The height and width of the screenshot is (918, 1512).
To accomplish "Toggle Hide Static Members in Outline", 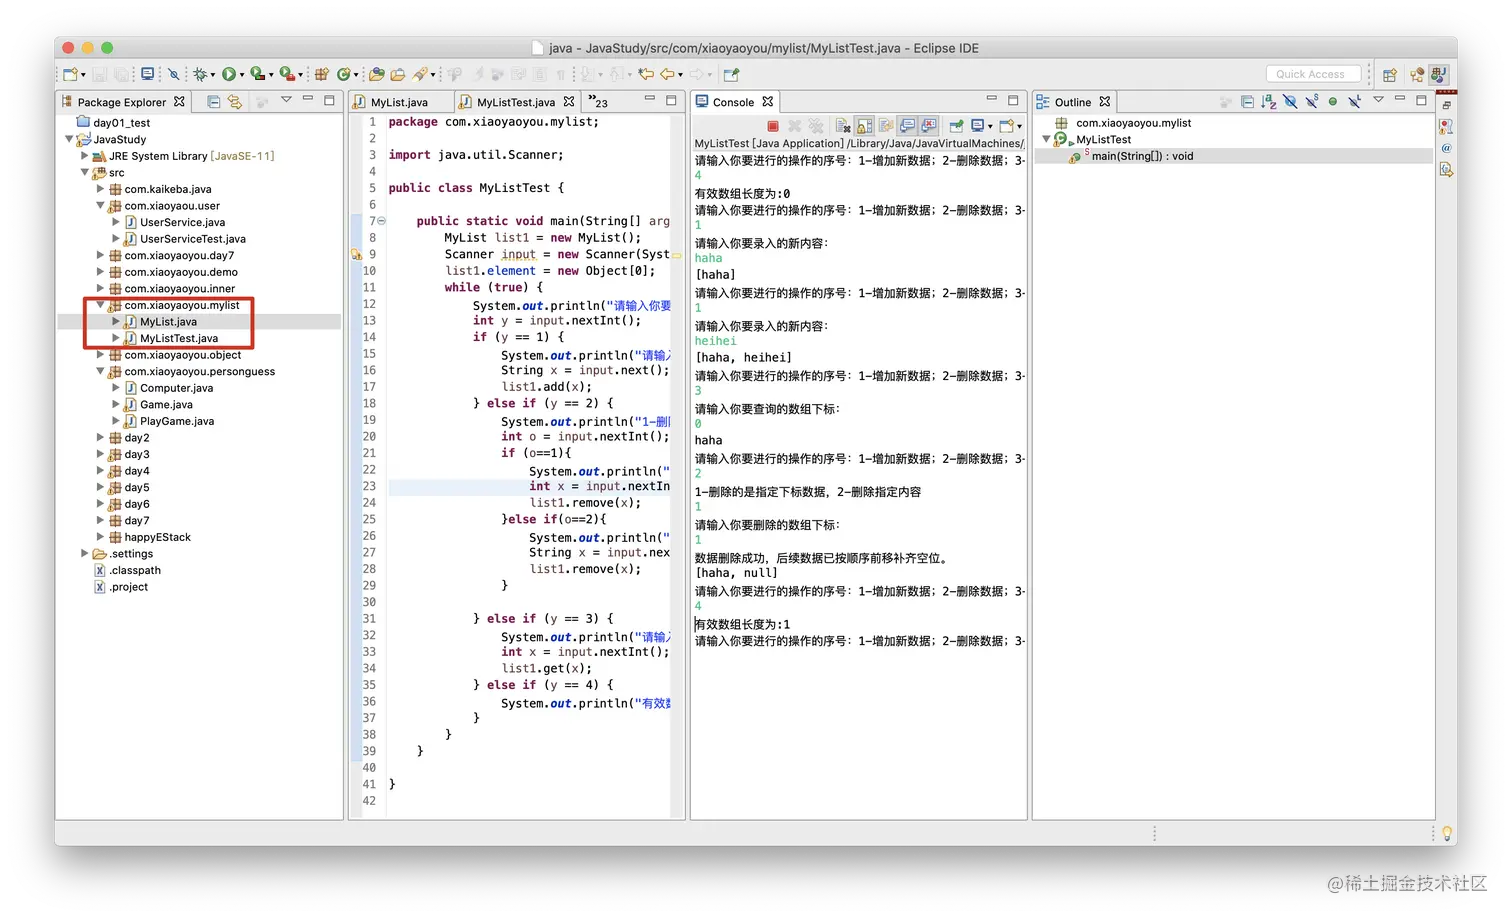I will [1312, 102].
